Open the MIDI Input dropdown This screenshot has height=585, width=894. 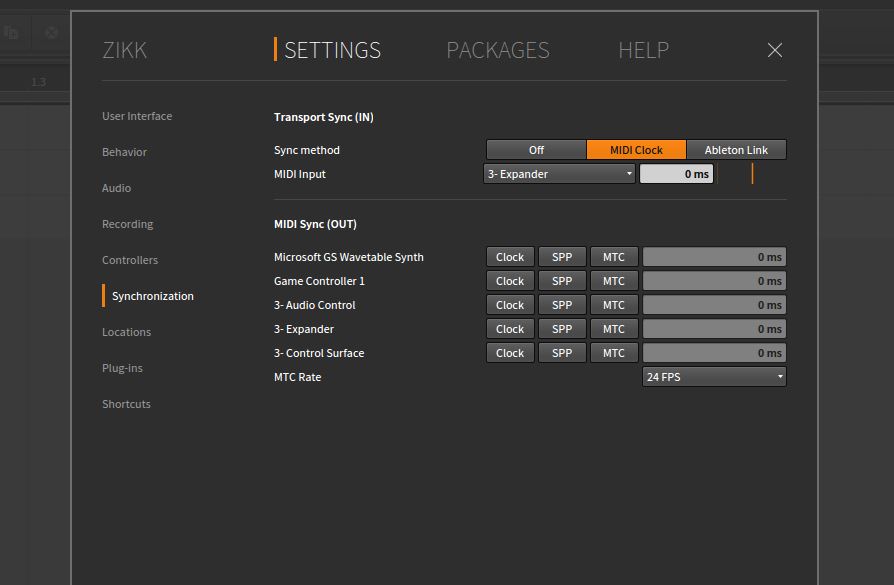coord(560,174)
